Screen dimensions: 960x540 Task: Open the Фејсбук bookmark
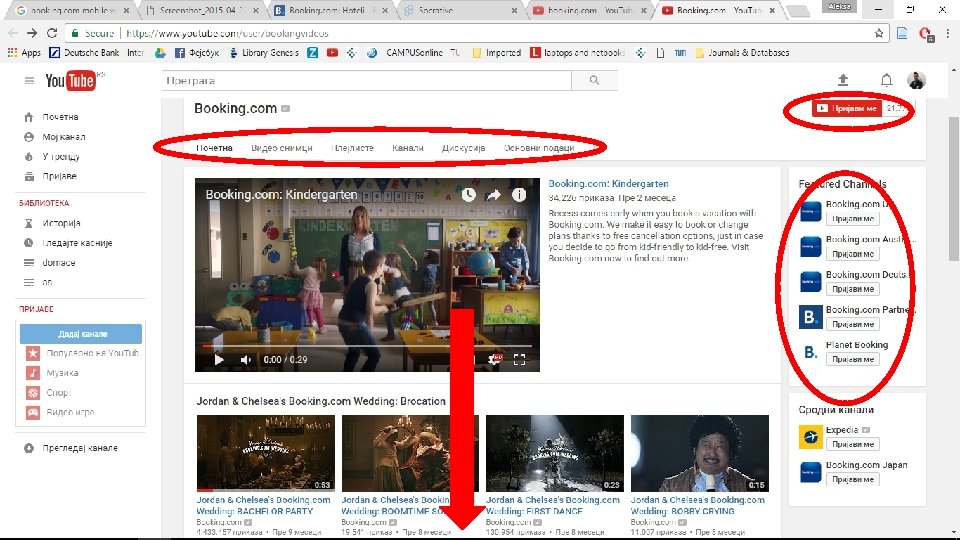(x=197, y=53)
